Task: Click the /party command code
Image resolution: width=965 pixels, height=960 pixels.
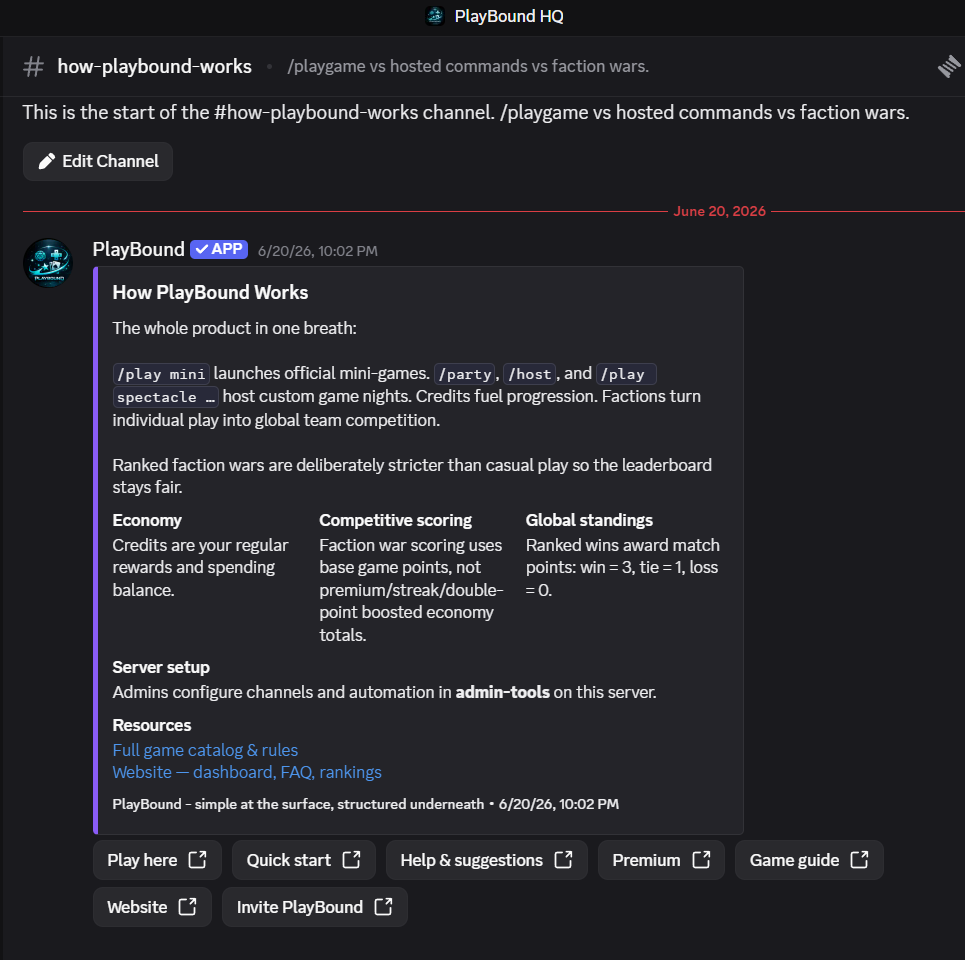Action: point(465,374)
